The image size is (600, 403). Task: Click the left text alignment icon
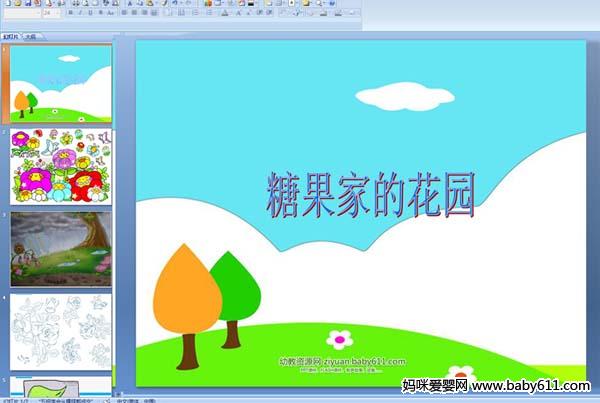pyautogui.click(x=126, y=14)
